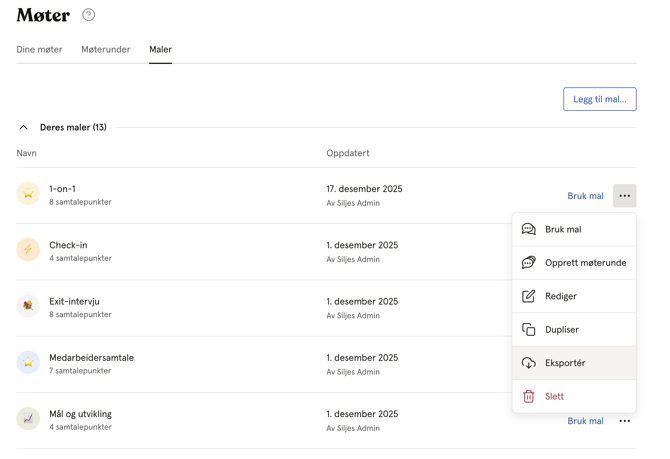Switch to the Dine møter tab
The height and width of the screenshot is (459, 670).
[39, 50]
